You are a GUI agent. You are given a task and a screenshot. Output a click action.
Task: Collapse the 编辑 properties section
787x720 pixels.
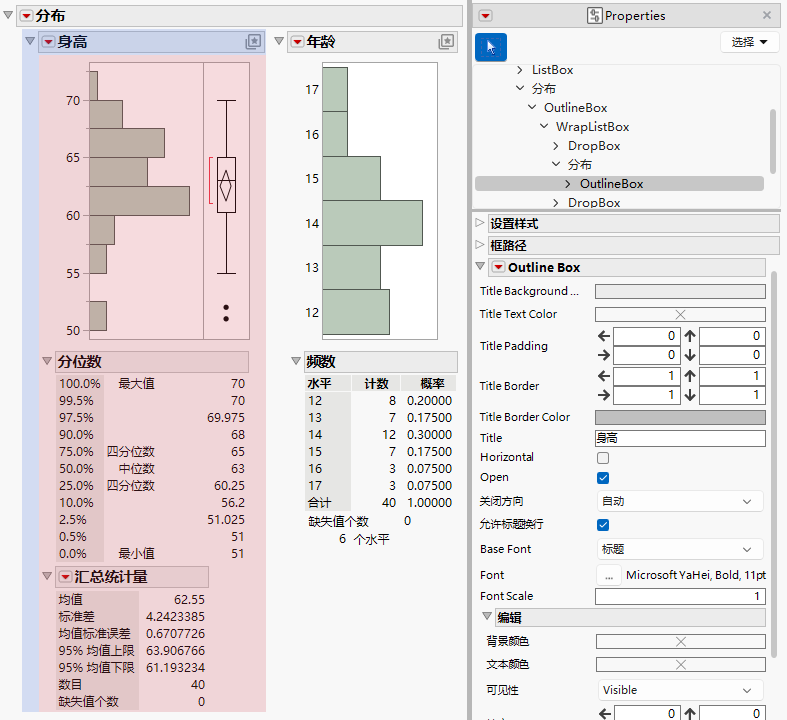click(x=487, y=616)
